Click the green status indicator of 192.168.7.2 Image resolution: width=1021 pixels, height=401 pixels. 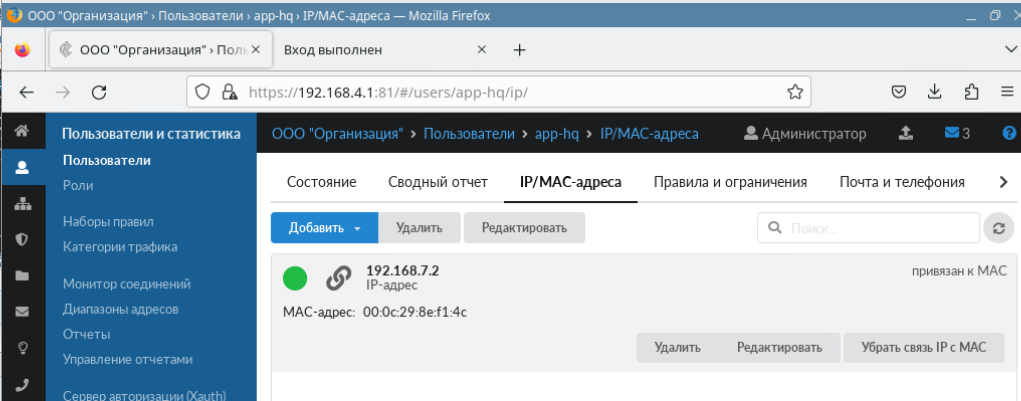[295, 279]
